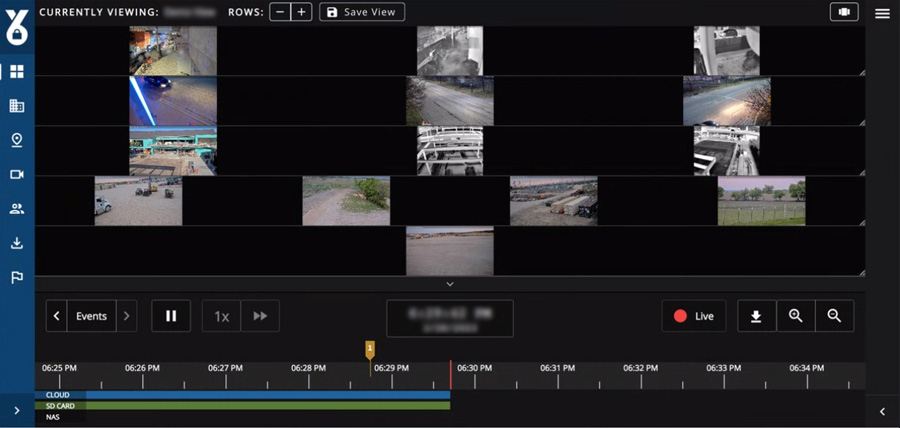
Task: Collapse the right panel with the bottom chevron
Action: point(882,411)
